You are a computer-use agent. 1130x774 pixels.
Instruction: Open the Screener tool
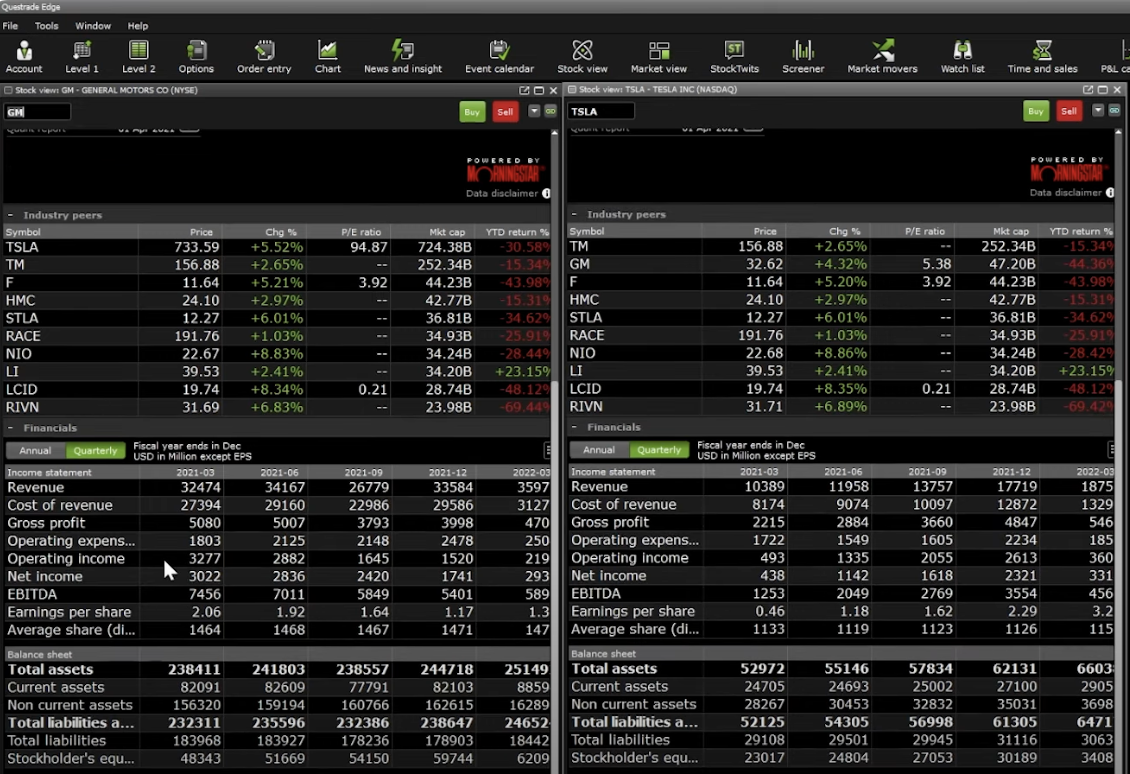point(802,57)
